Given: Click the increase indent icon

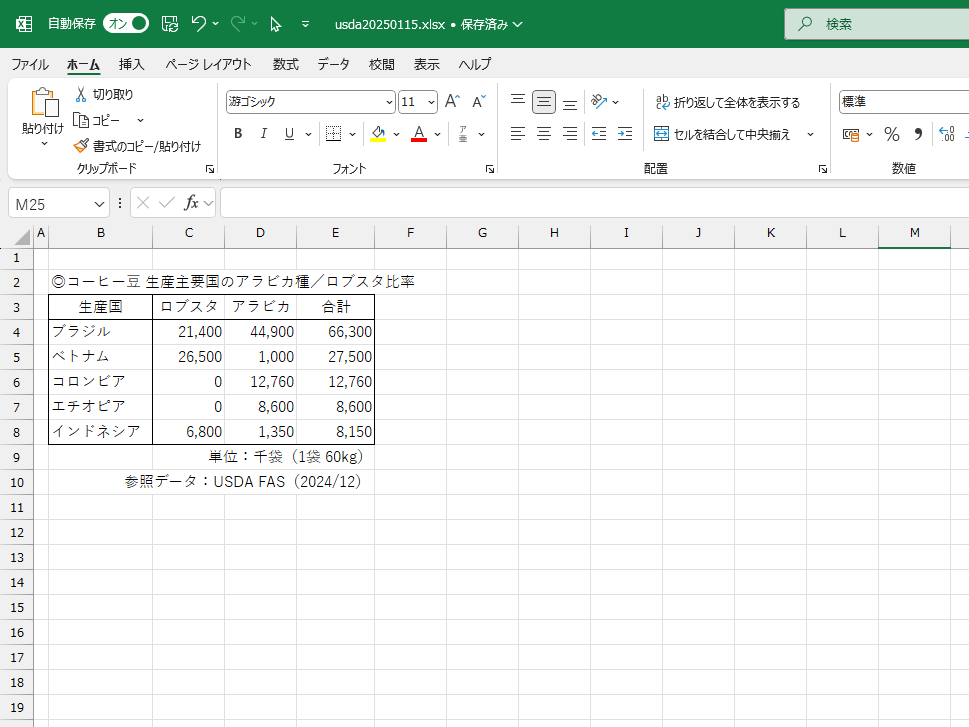Looking at the screenshot, I should [625, 134].
